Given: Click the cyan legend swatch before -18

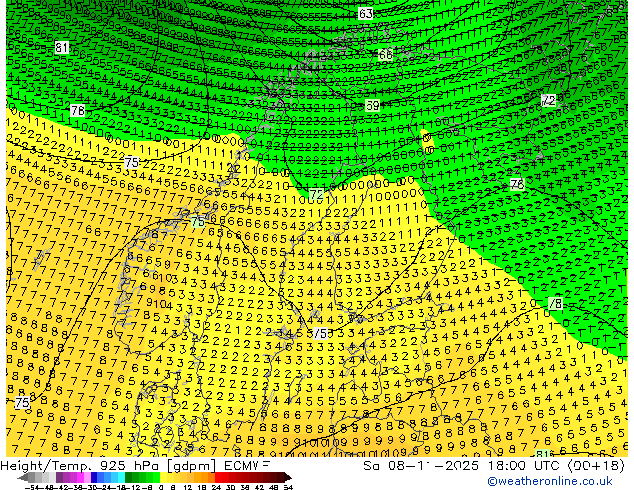Looking at the screenshot, I should [x=122, y=478].
